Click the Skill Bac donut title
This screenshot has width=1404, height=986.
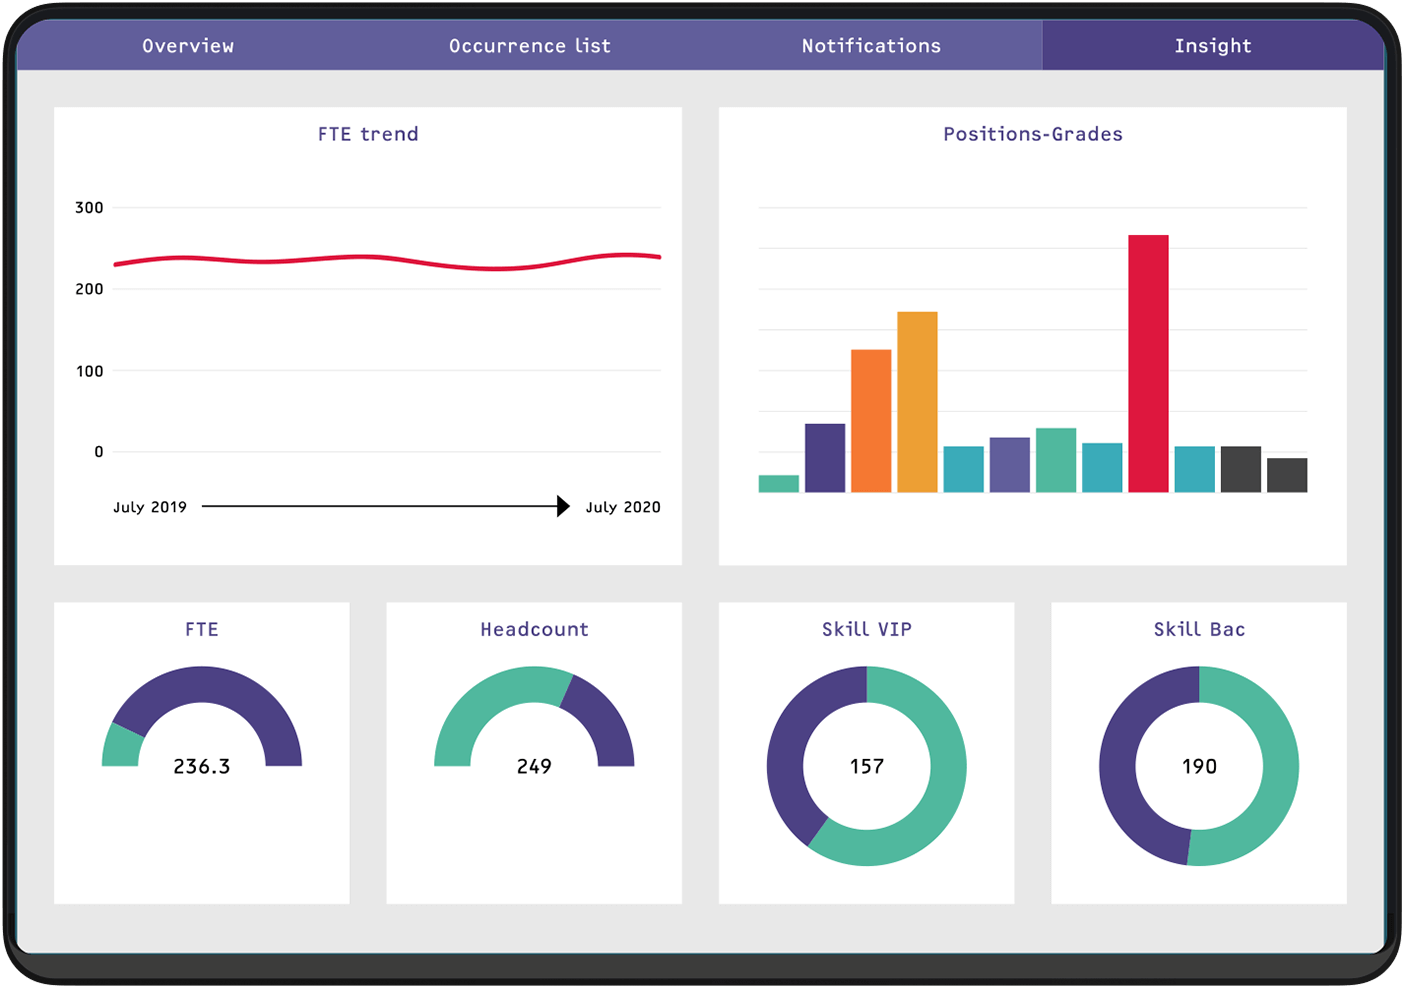1199,629
